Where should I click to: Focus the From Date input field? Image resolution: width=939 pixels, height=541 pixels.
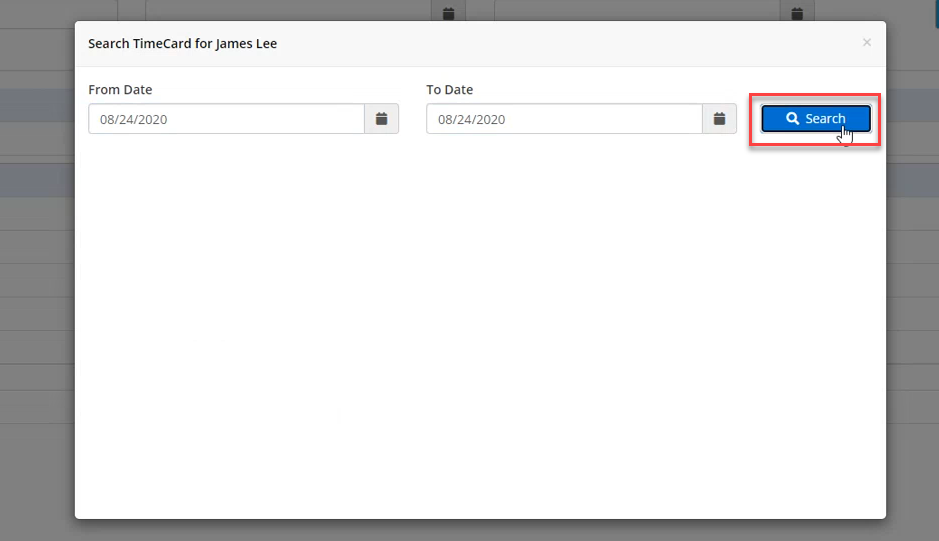(x=226, y=119)
